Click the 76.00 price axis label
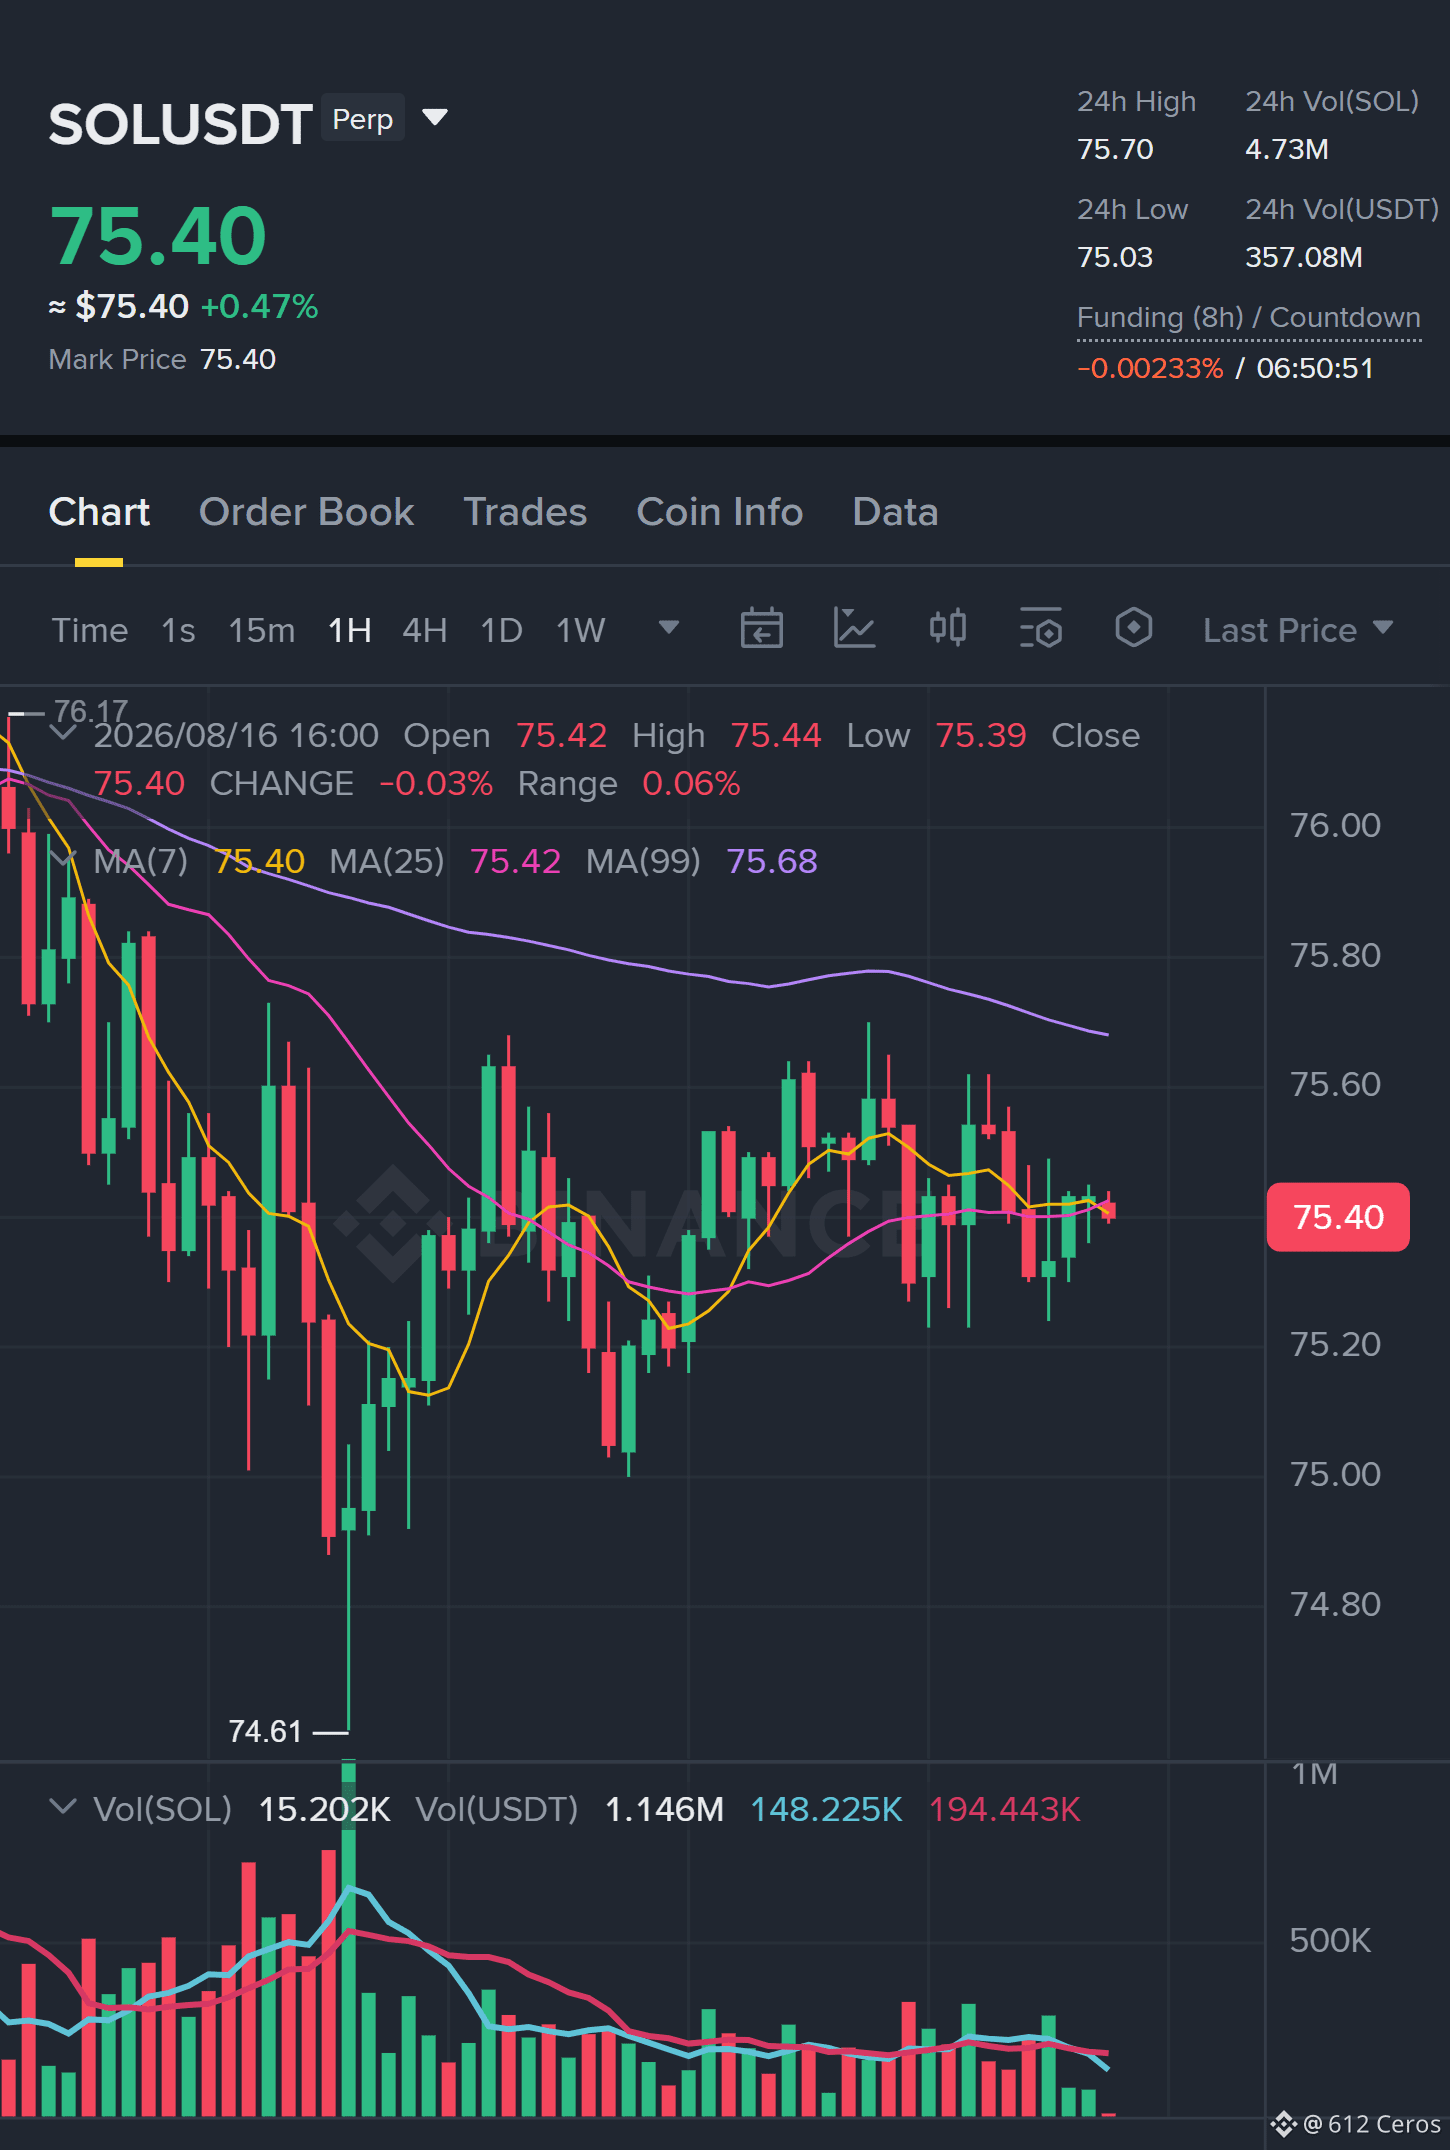The width and height of the screenshot is (1450, 2150). tap(1335, 825)
